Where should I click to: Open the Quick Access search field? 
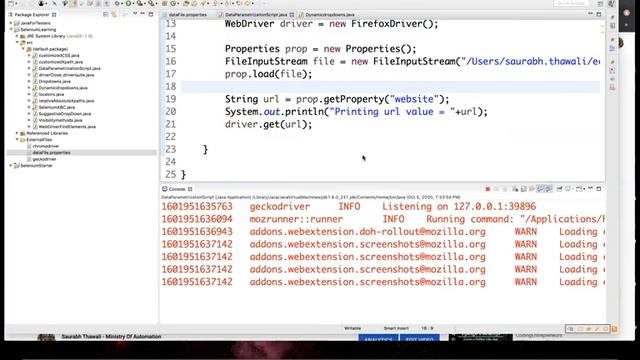pos(571,4)
